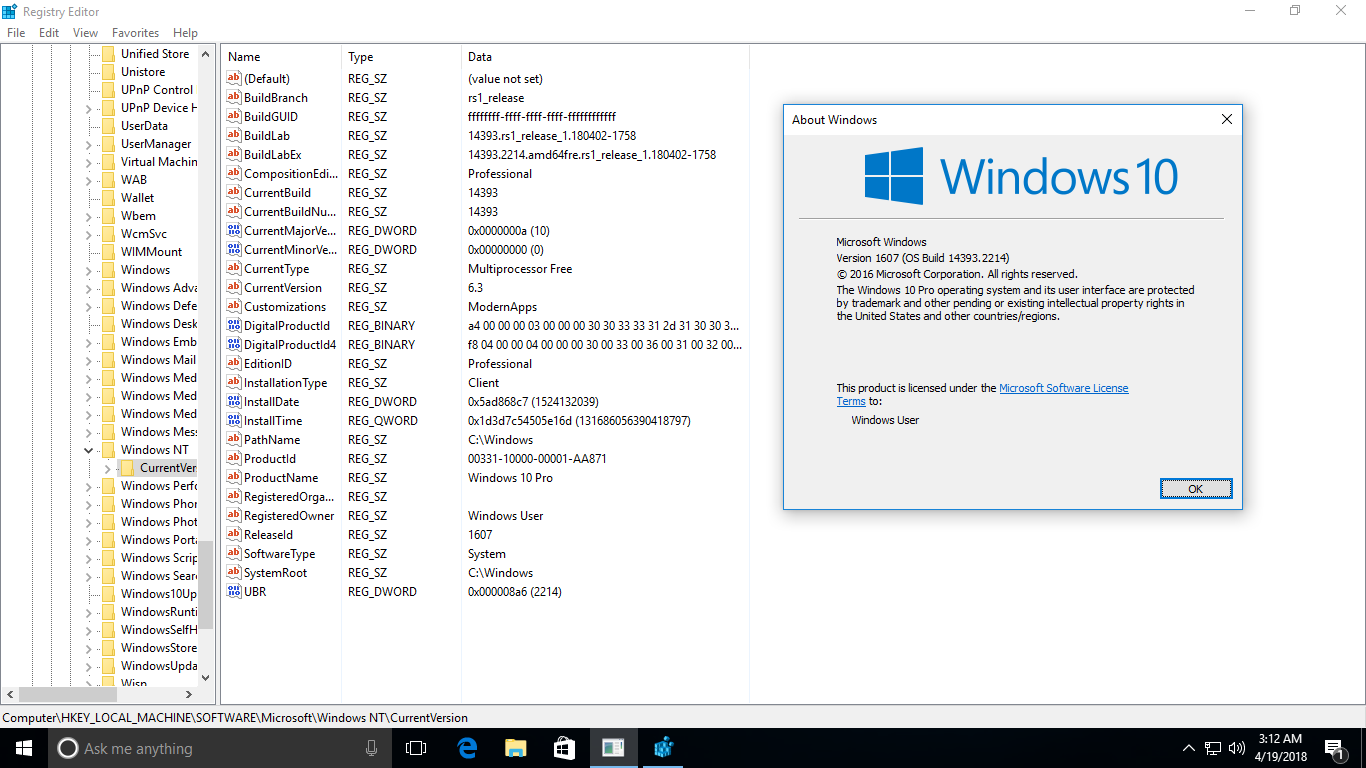The image size is (1366, 768).
Task: Click the Wallet folder icon in tree
Action: [x=108, y=198]
